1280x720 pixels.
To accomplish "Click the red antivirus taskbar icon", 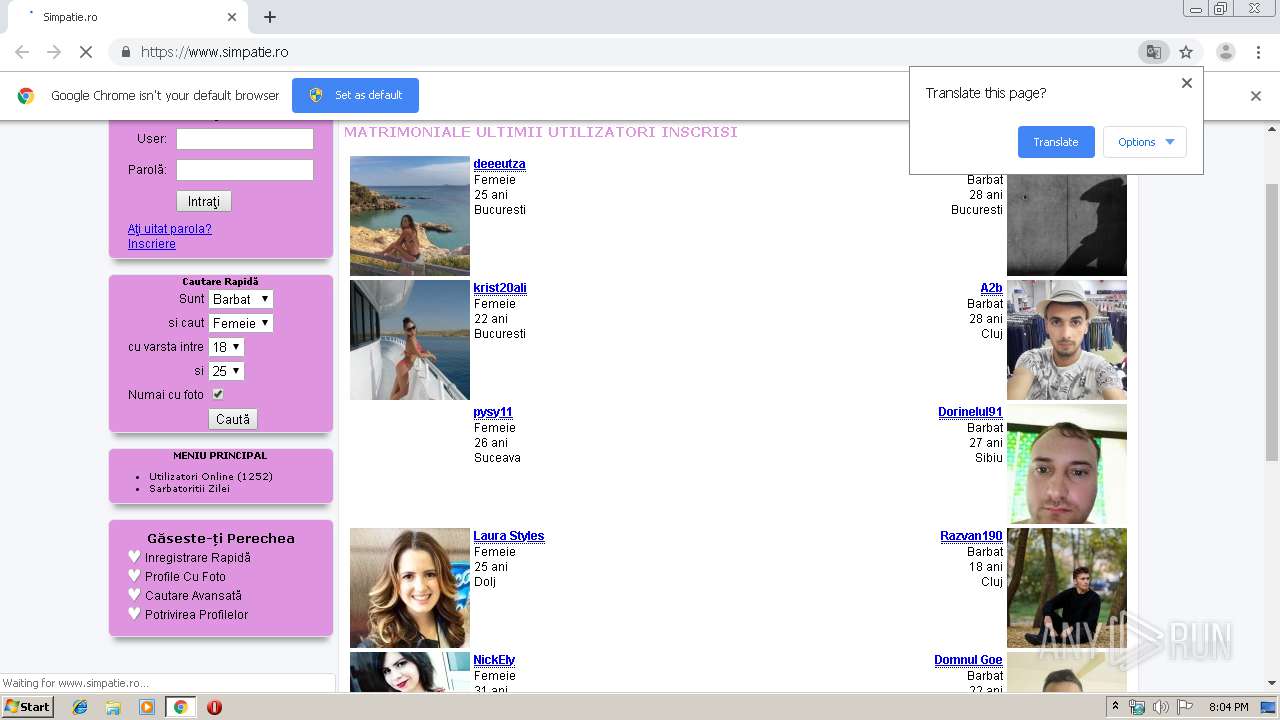I will (x=214, y=707).
